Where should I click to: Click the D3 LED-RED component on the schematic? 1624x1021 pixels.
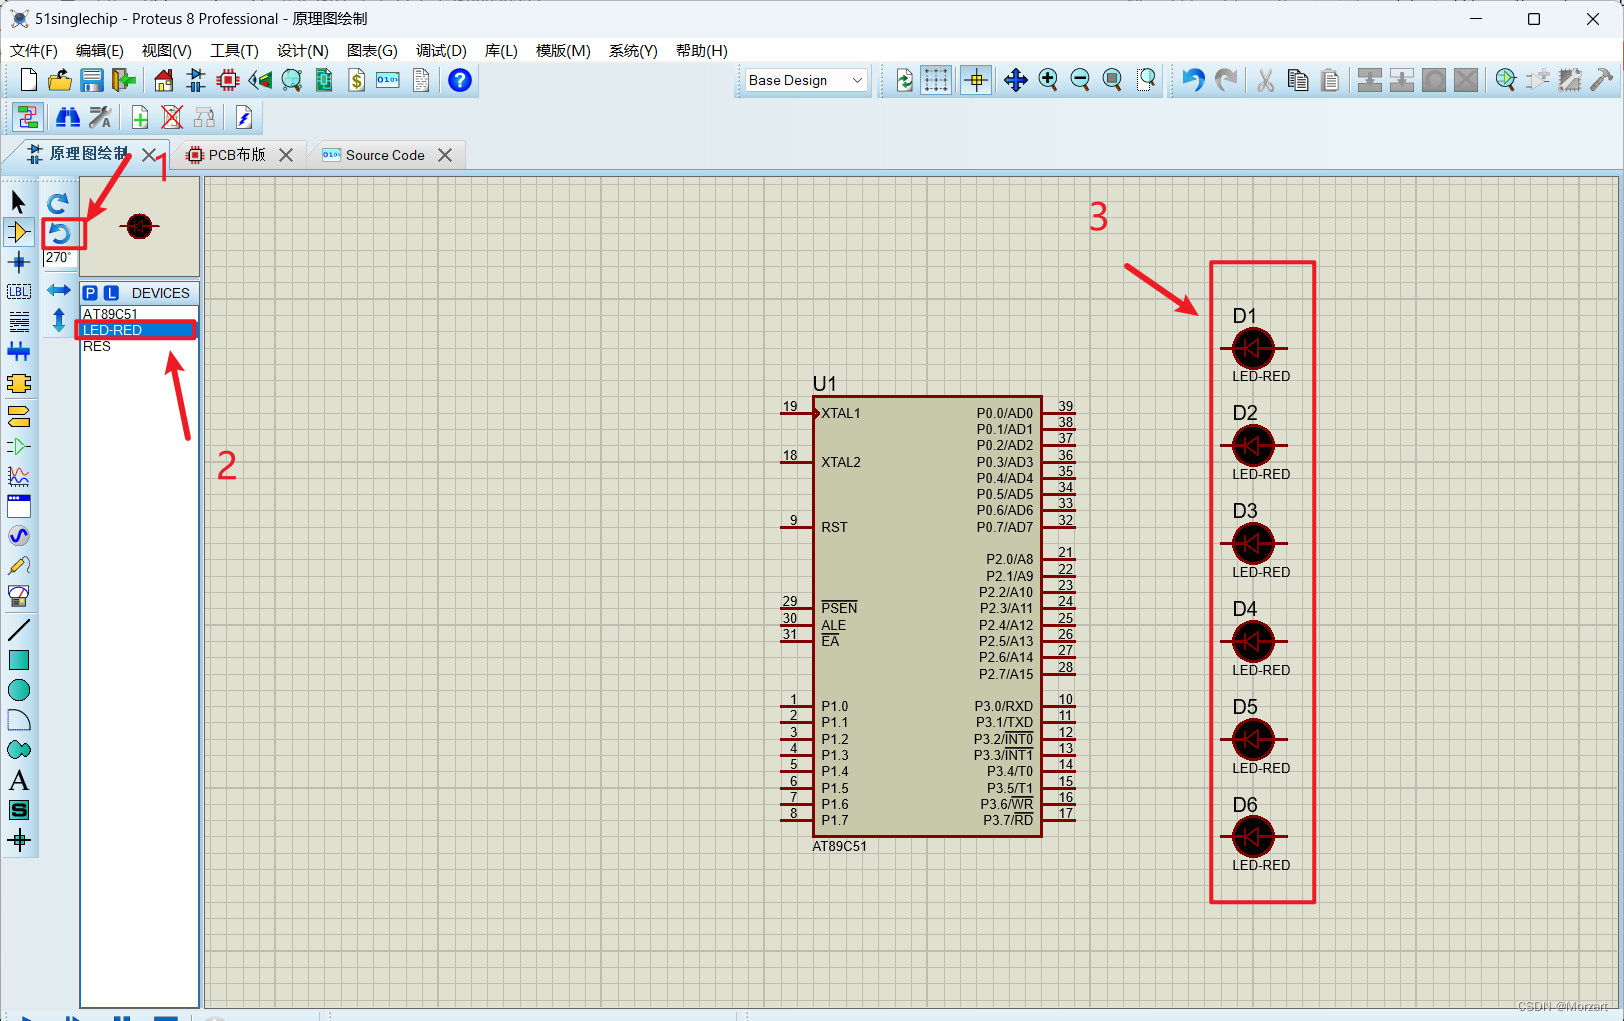pos(1253,543)
